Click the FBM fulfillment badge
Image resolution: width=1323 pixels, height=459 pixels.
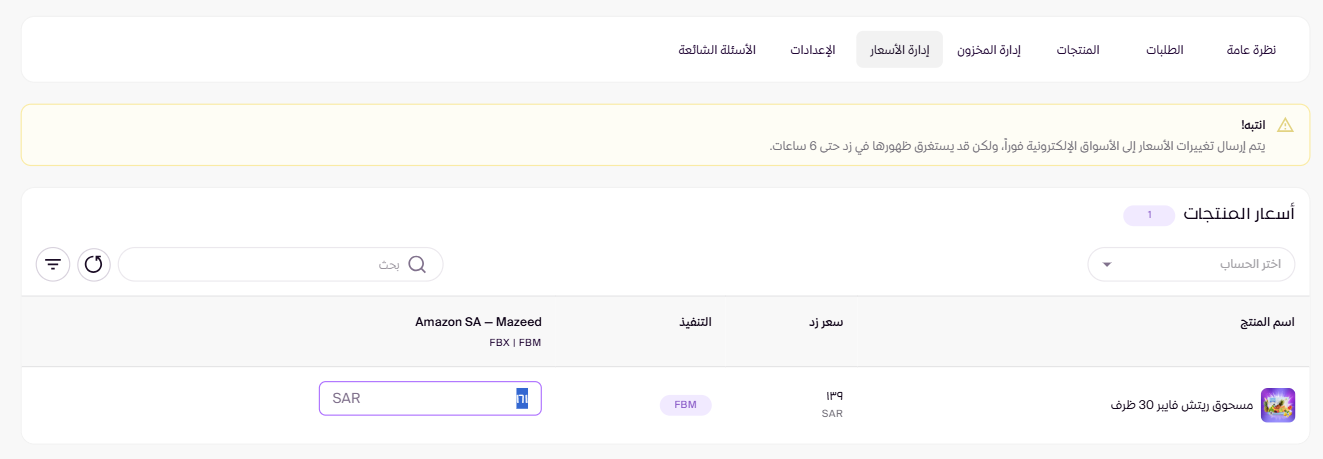pyautogui.click(x=685, y=405)
